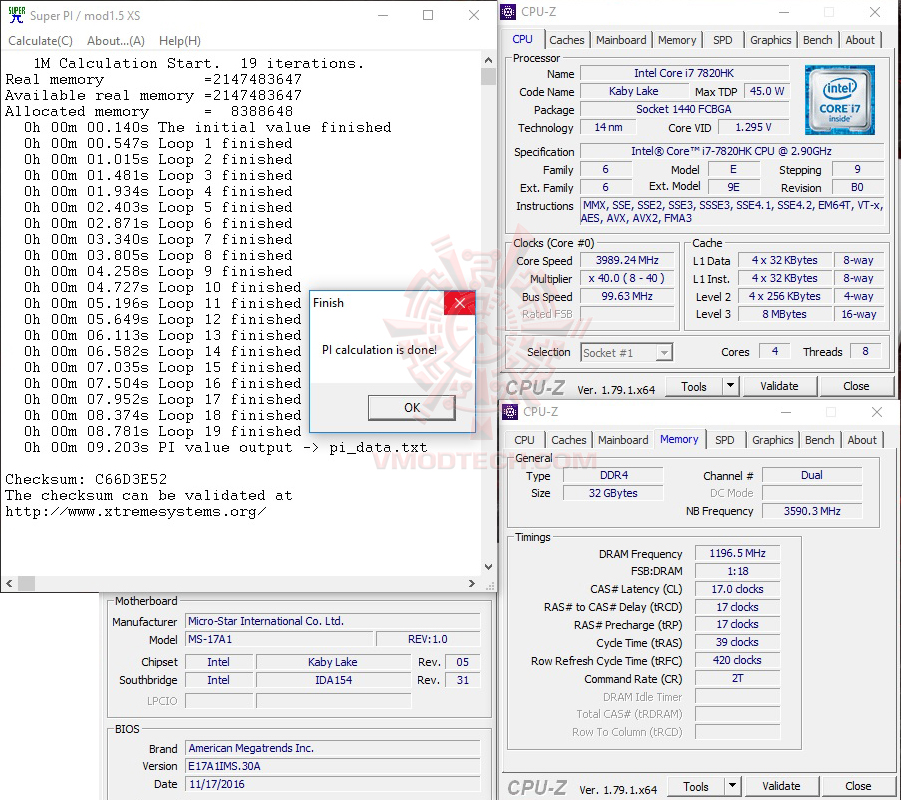Viewport: 901px width, 800px height.
Task: Expand Tools dropdown arrow in lower CPU-Z window
Action: (x=732, y=786)
